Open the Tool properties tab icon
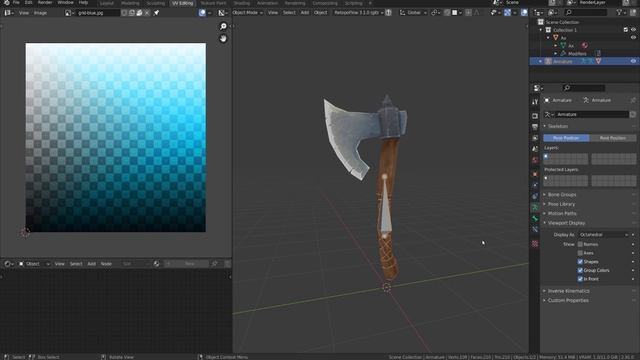The image size is (640, 360). pyautogui.click(x=535, y=102)
